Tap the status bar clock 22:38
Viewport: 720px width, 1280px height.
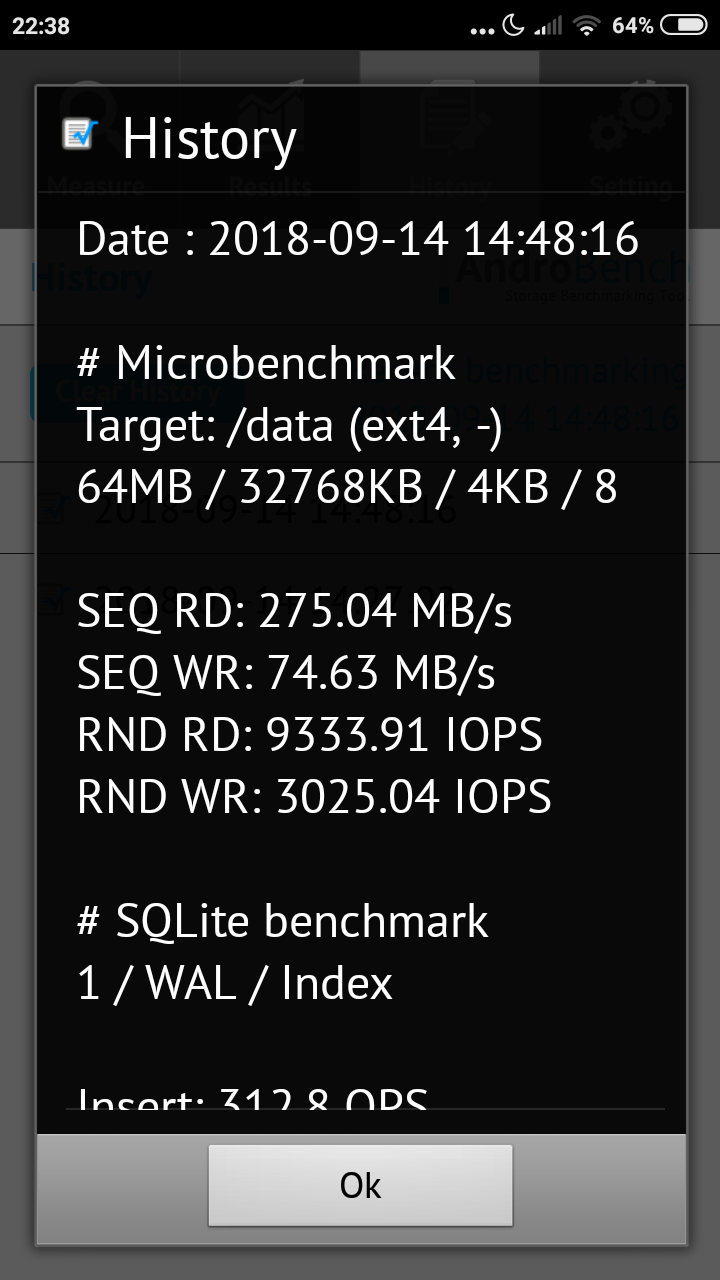point(41,26)
